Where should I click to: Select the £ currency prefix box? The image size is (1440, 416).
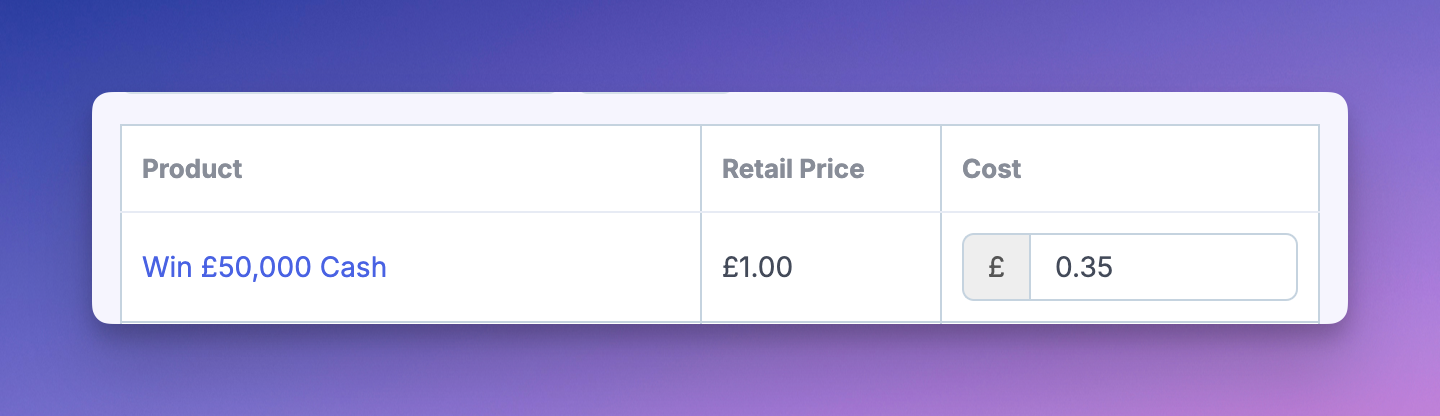[x=996, y=267]
